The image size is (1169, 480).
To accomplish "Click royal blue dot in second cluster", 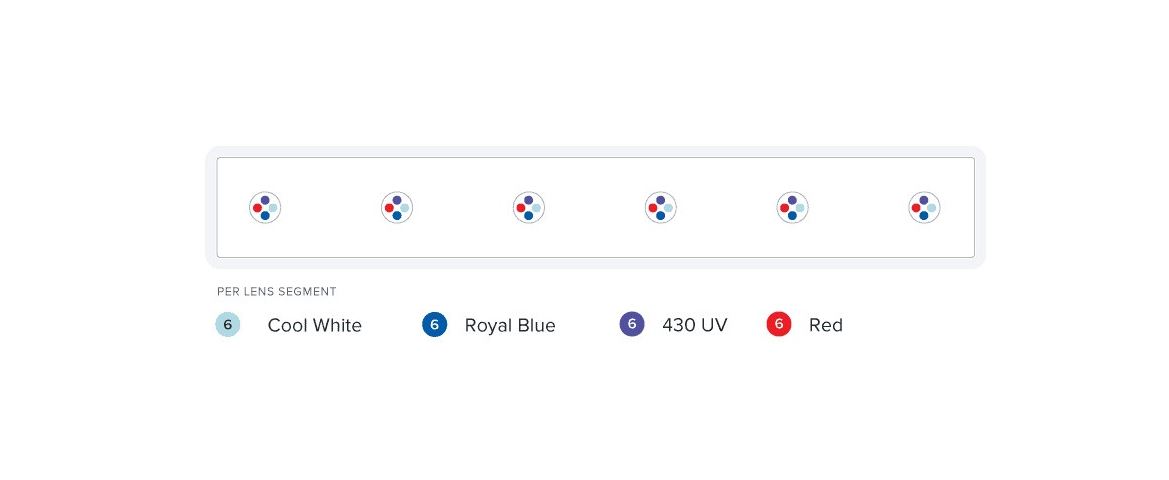I will [397, 215].
